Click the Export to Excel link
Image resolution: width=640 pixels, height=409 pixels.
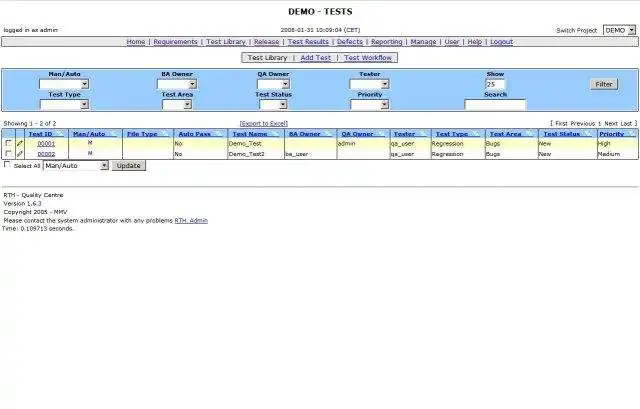coord(264,123)
